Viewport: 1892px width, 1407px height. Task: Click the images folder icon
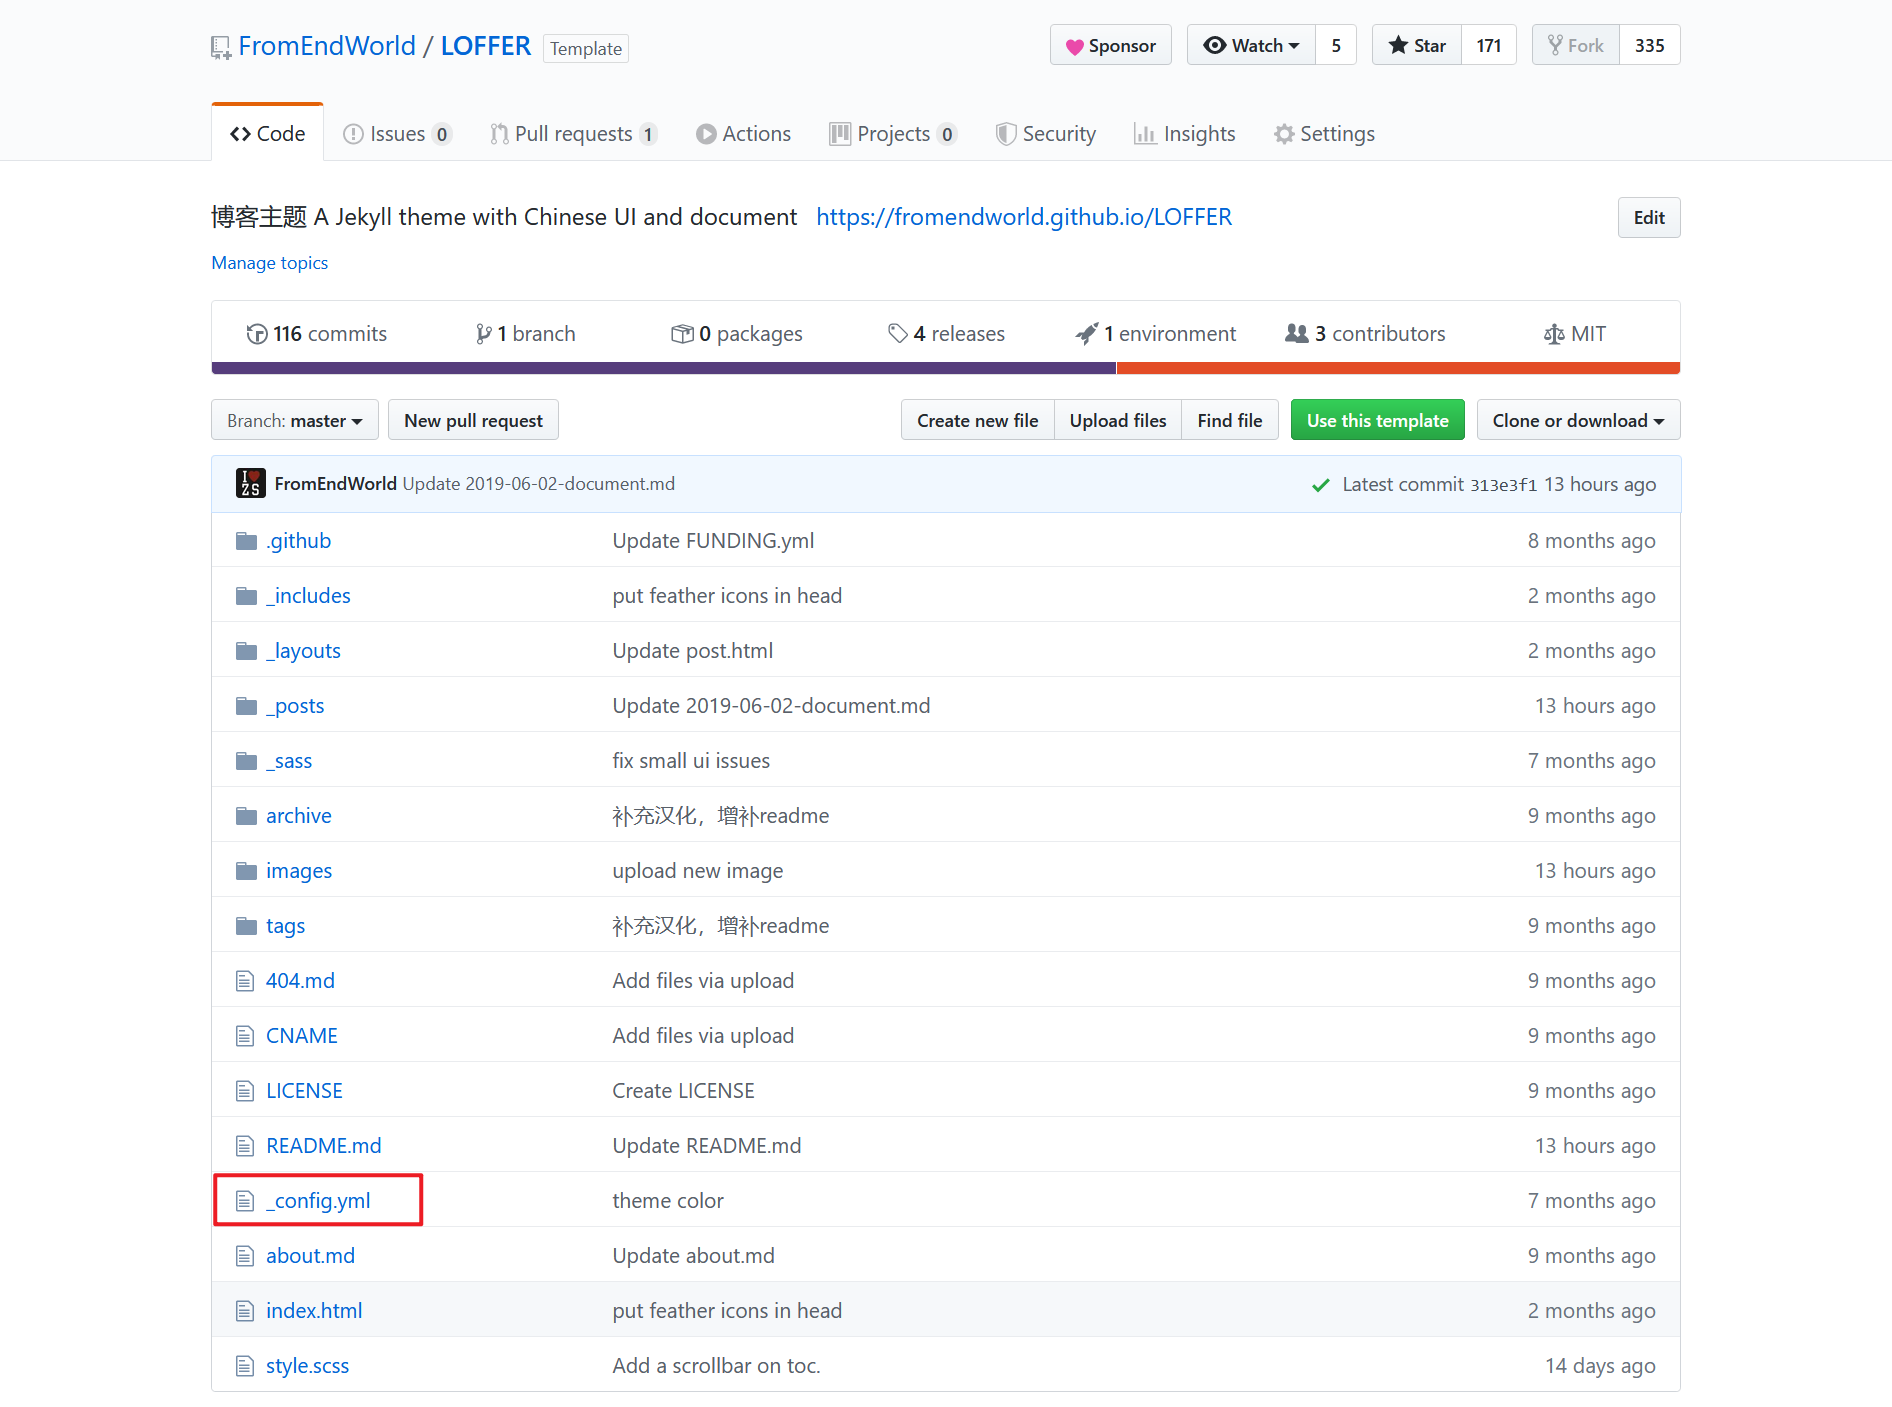click(x=246, y=871)
